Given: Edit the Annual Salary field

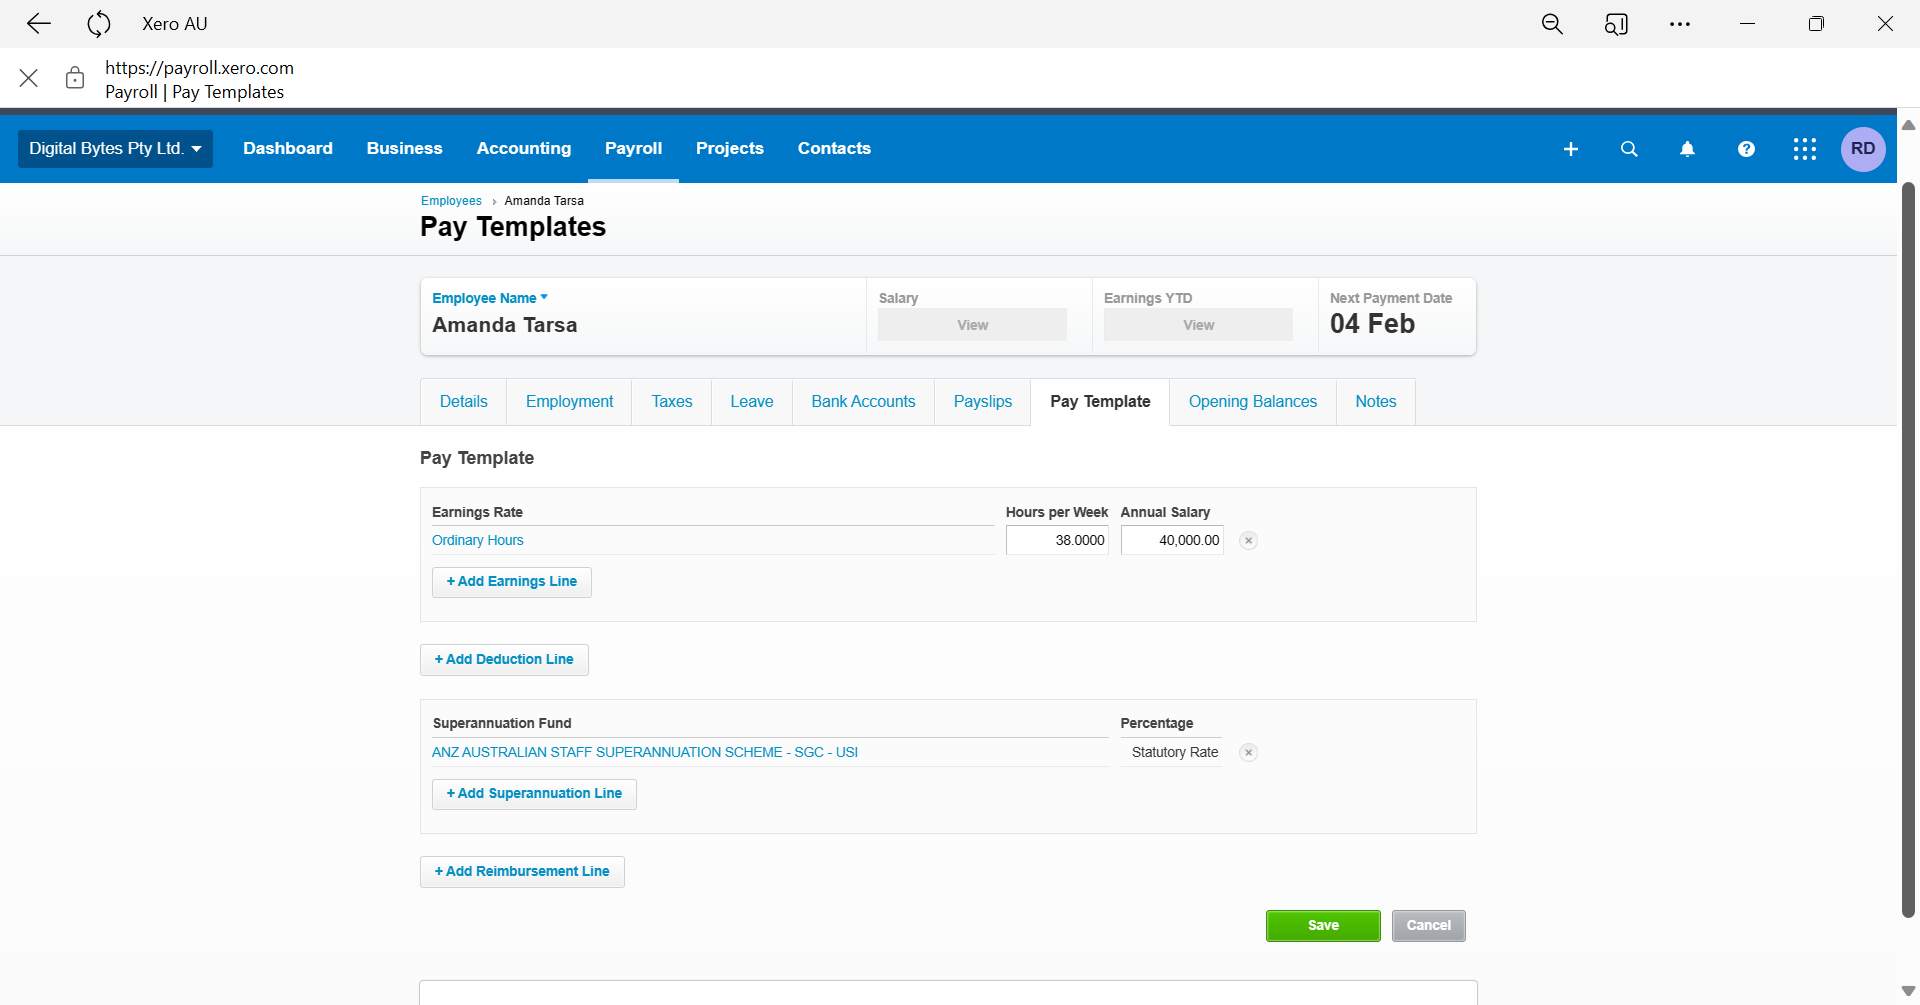Looking at the screenshot, I should [x=1172, y=540].
